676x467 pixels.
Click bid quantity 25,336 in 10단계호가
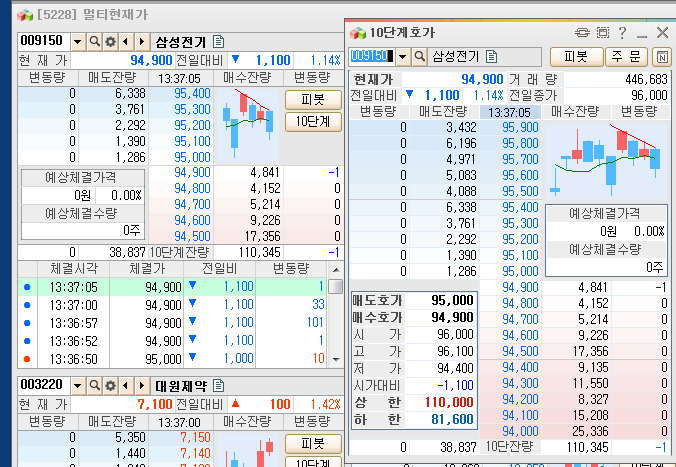point(590,431)
